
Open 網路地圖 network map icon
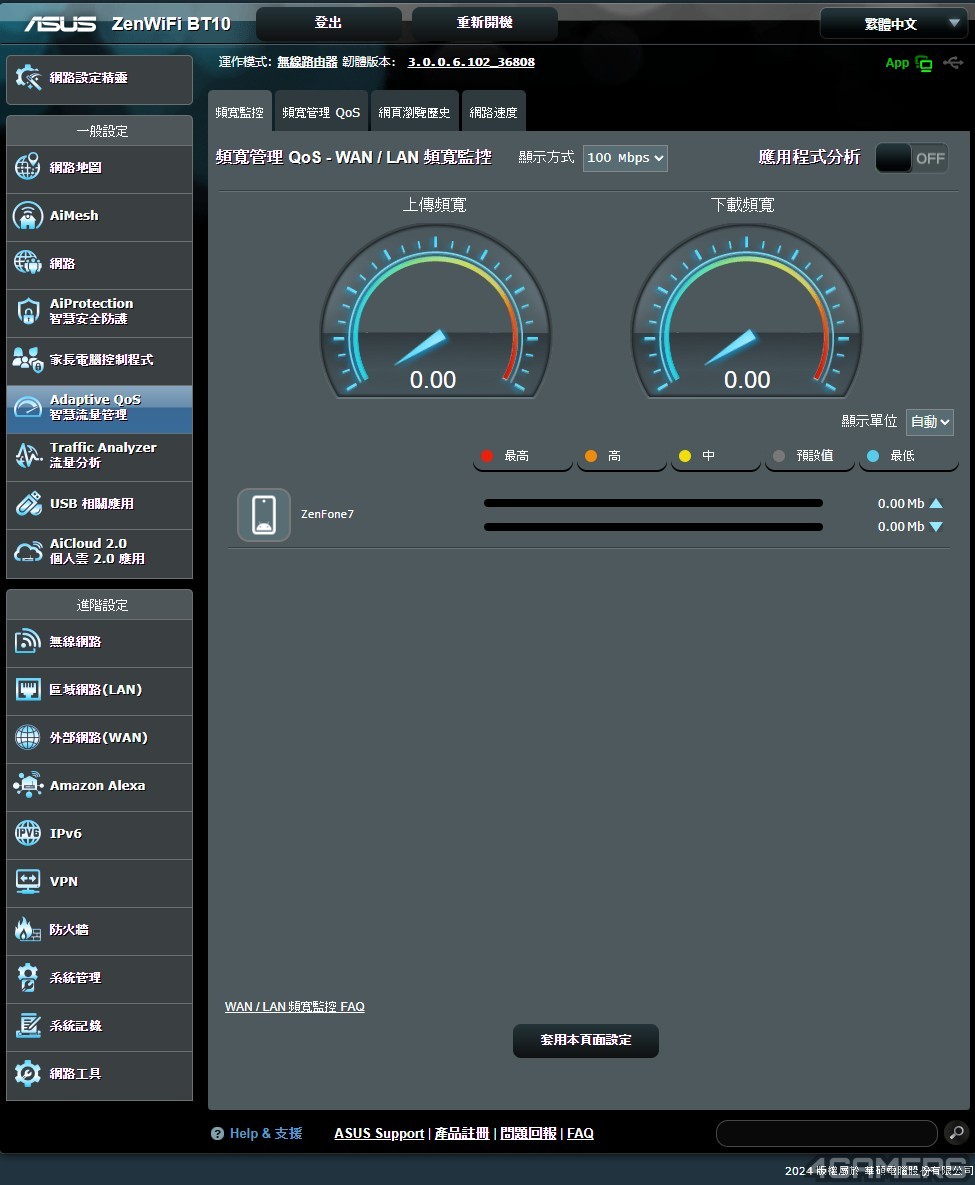tap(28, 167)
